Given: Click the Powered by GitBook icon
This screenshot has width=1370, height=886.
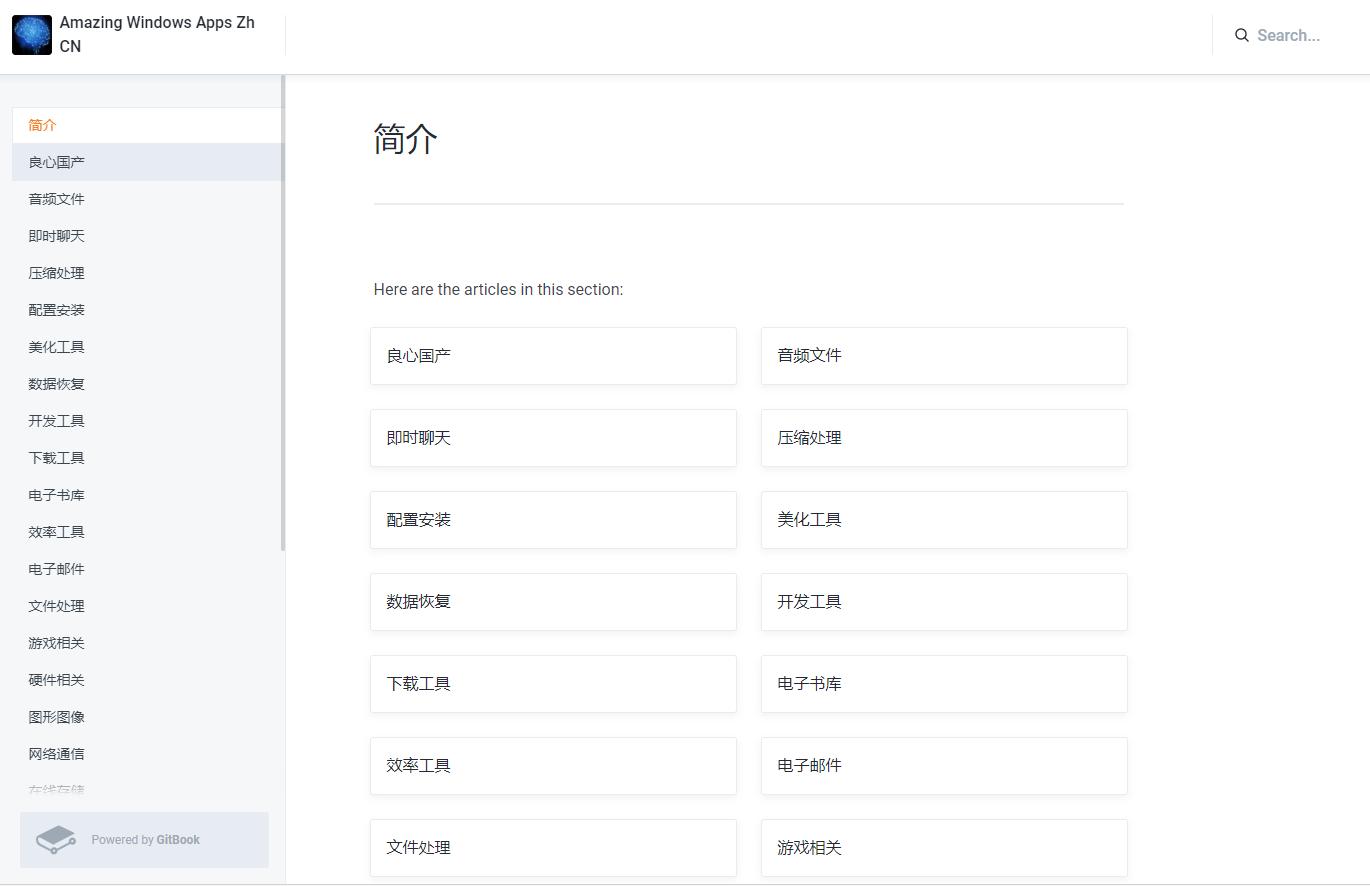Looking at the screenshot, I should 56,840.
